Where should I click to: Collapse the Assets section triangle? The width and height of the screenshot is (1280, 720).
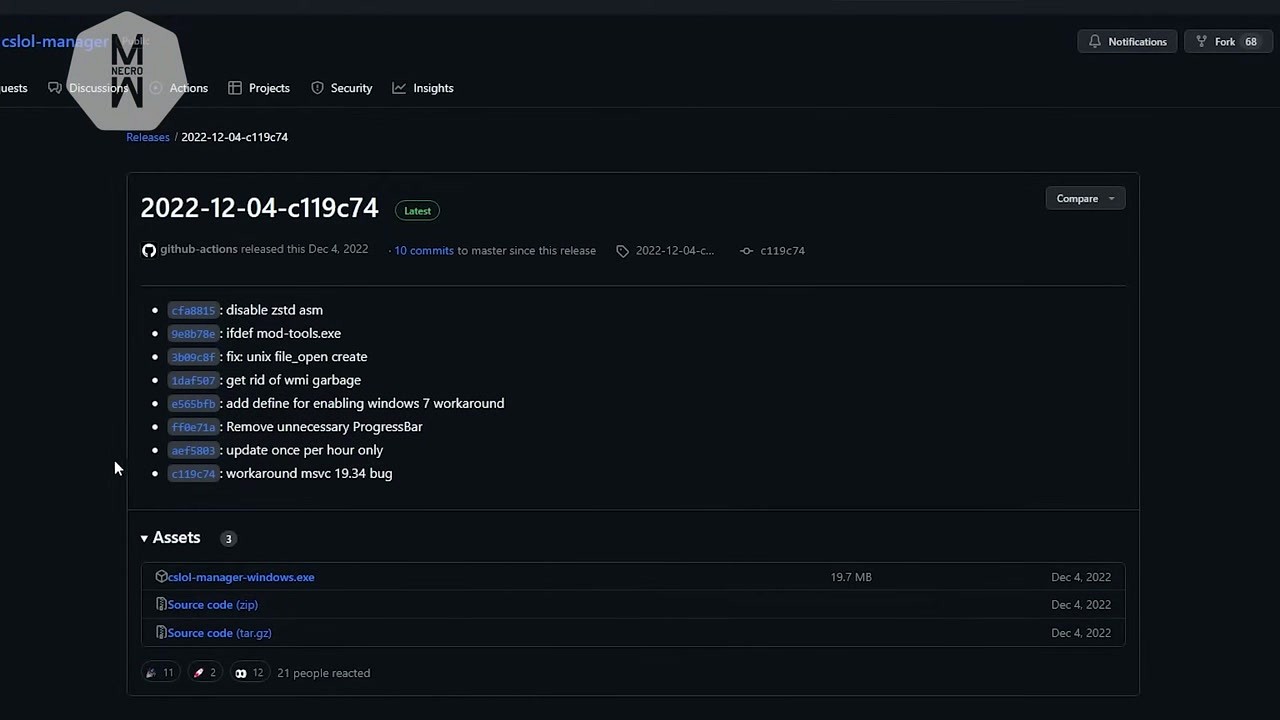[x=144, y=538]
